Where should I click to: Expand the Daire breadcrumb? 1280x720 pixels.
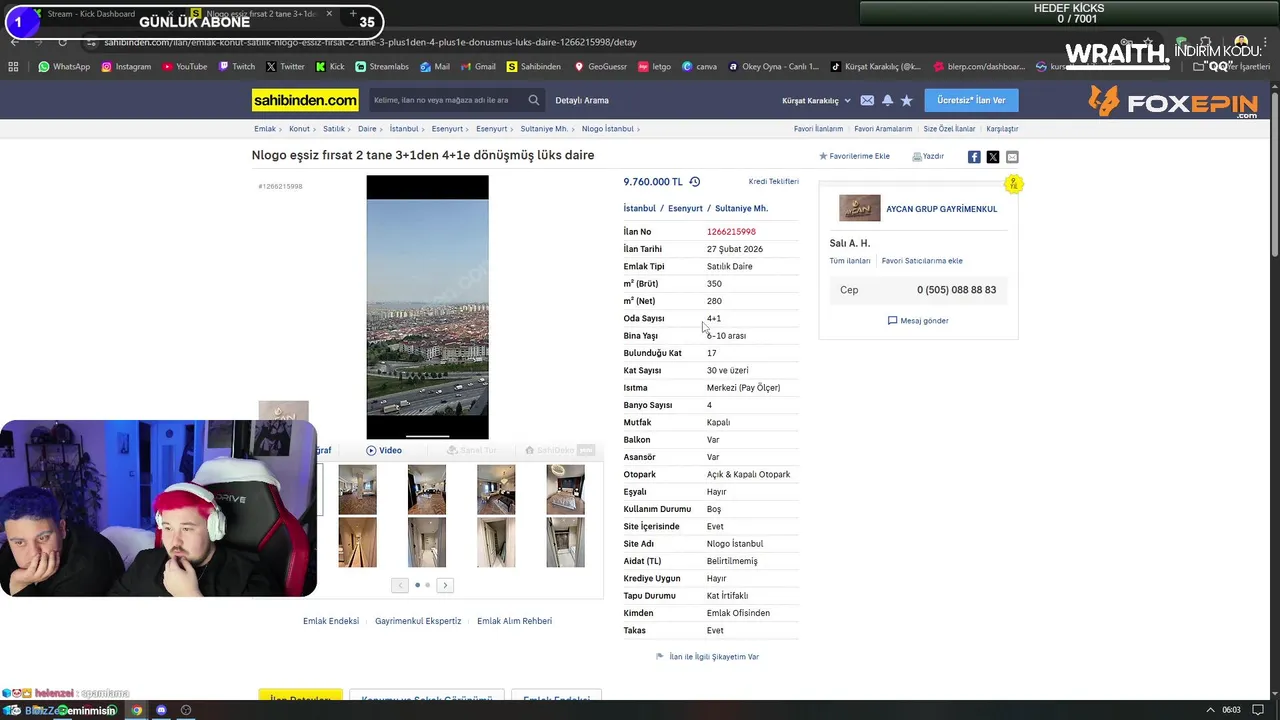pos(370,129)
